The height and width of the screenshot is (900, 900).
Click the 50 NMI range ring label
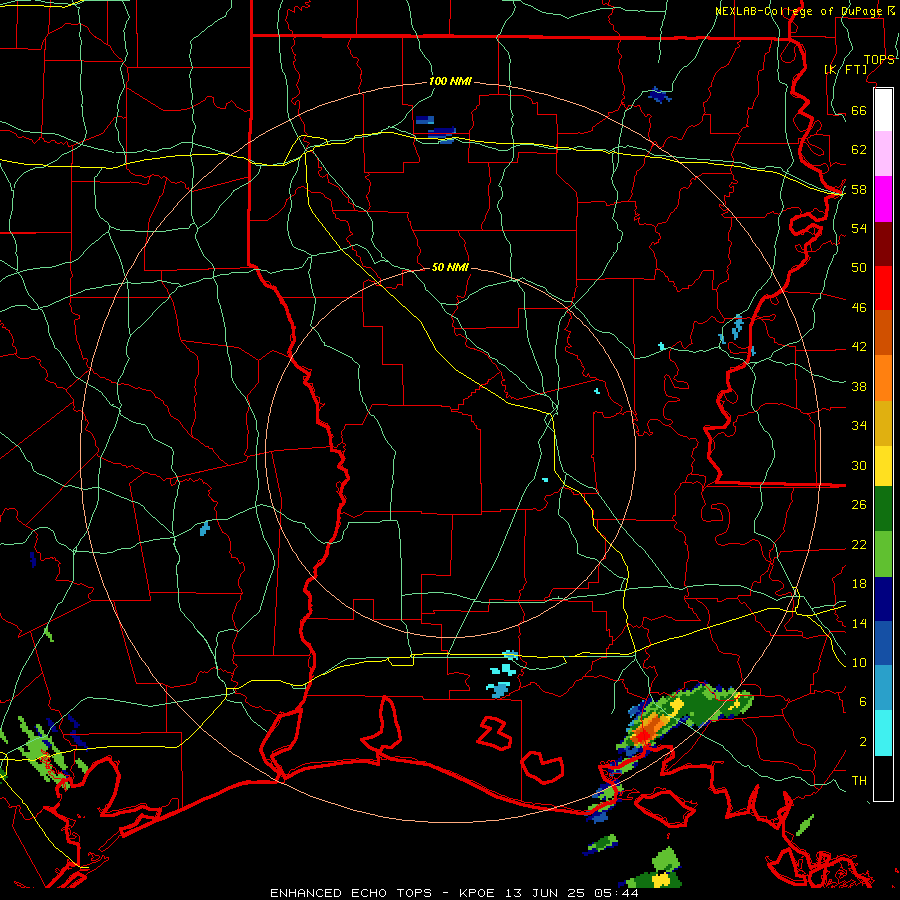450,267
